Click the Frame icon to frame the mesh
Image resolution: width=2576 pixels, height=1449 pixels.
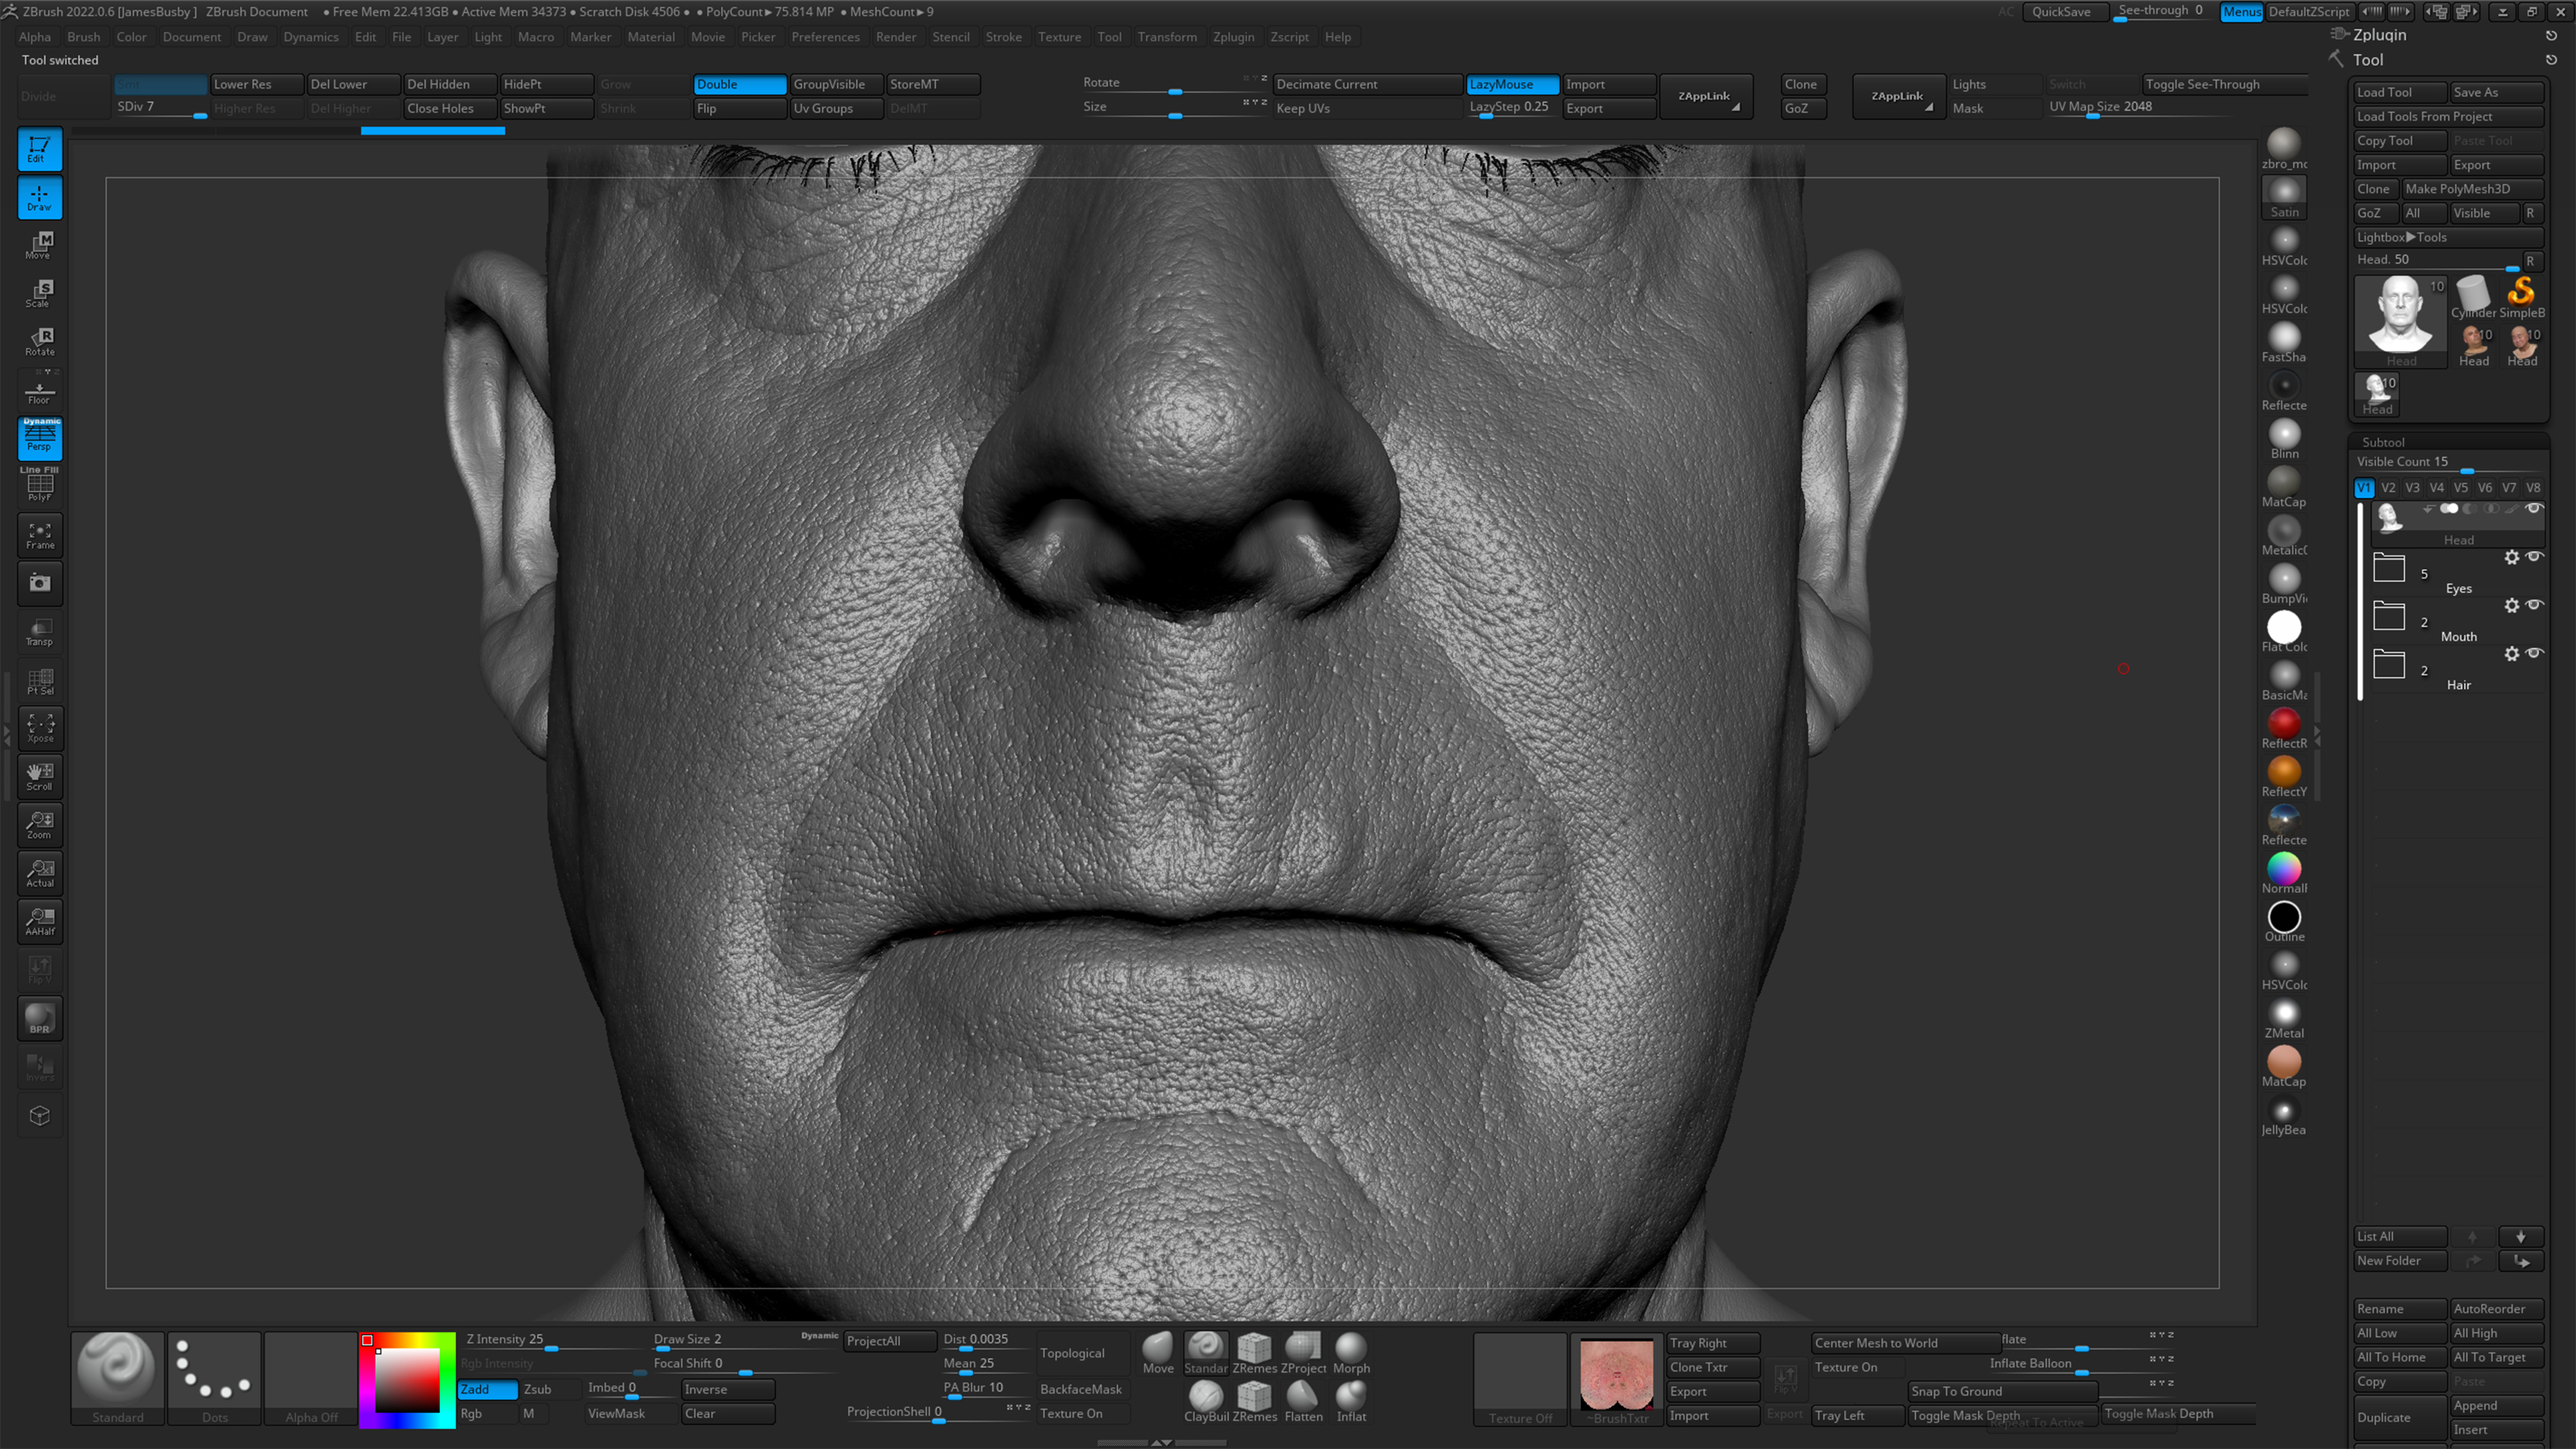(x=39, y=535)
